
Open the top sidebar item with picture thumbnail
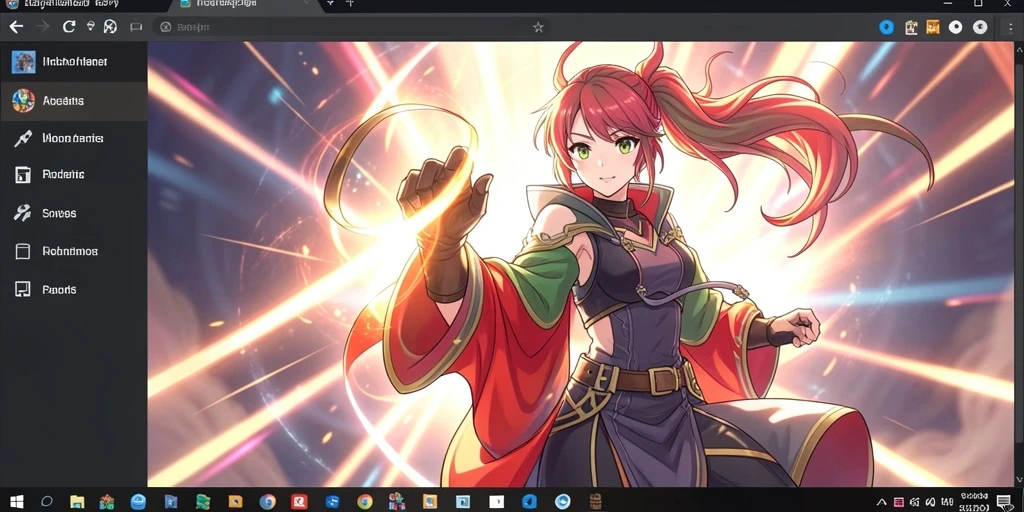coord(73,62)
